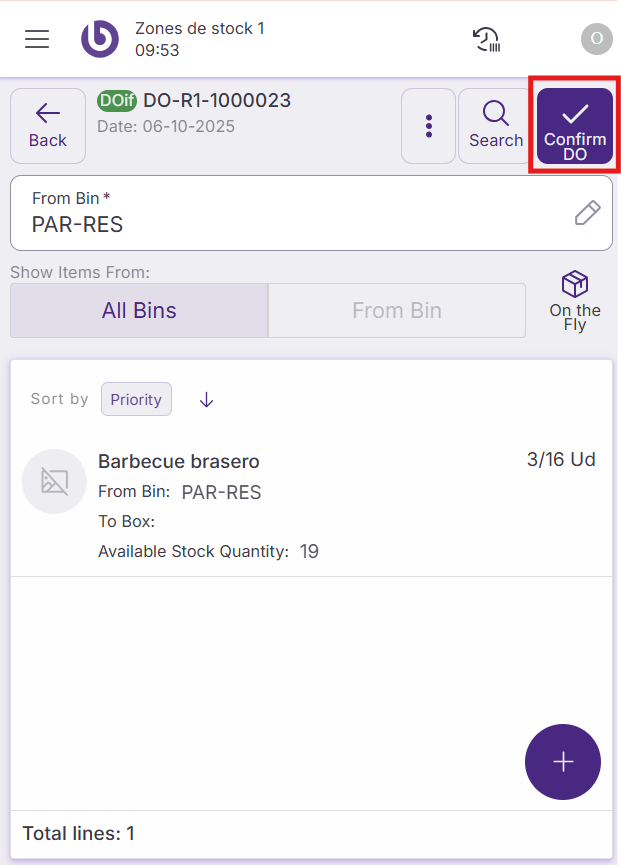Click the DOif status badge
621x865 pixels.
point(118,100)
